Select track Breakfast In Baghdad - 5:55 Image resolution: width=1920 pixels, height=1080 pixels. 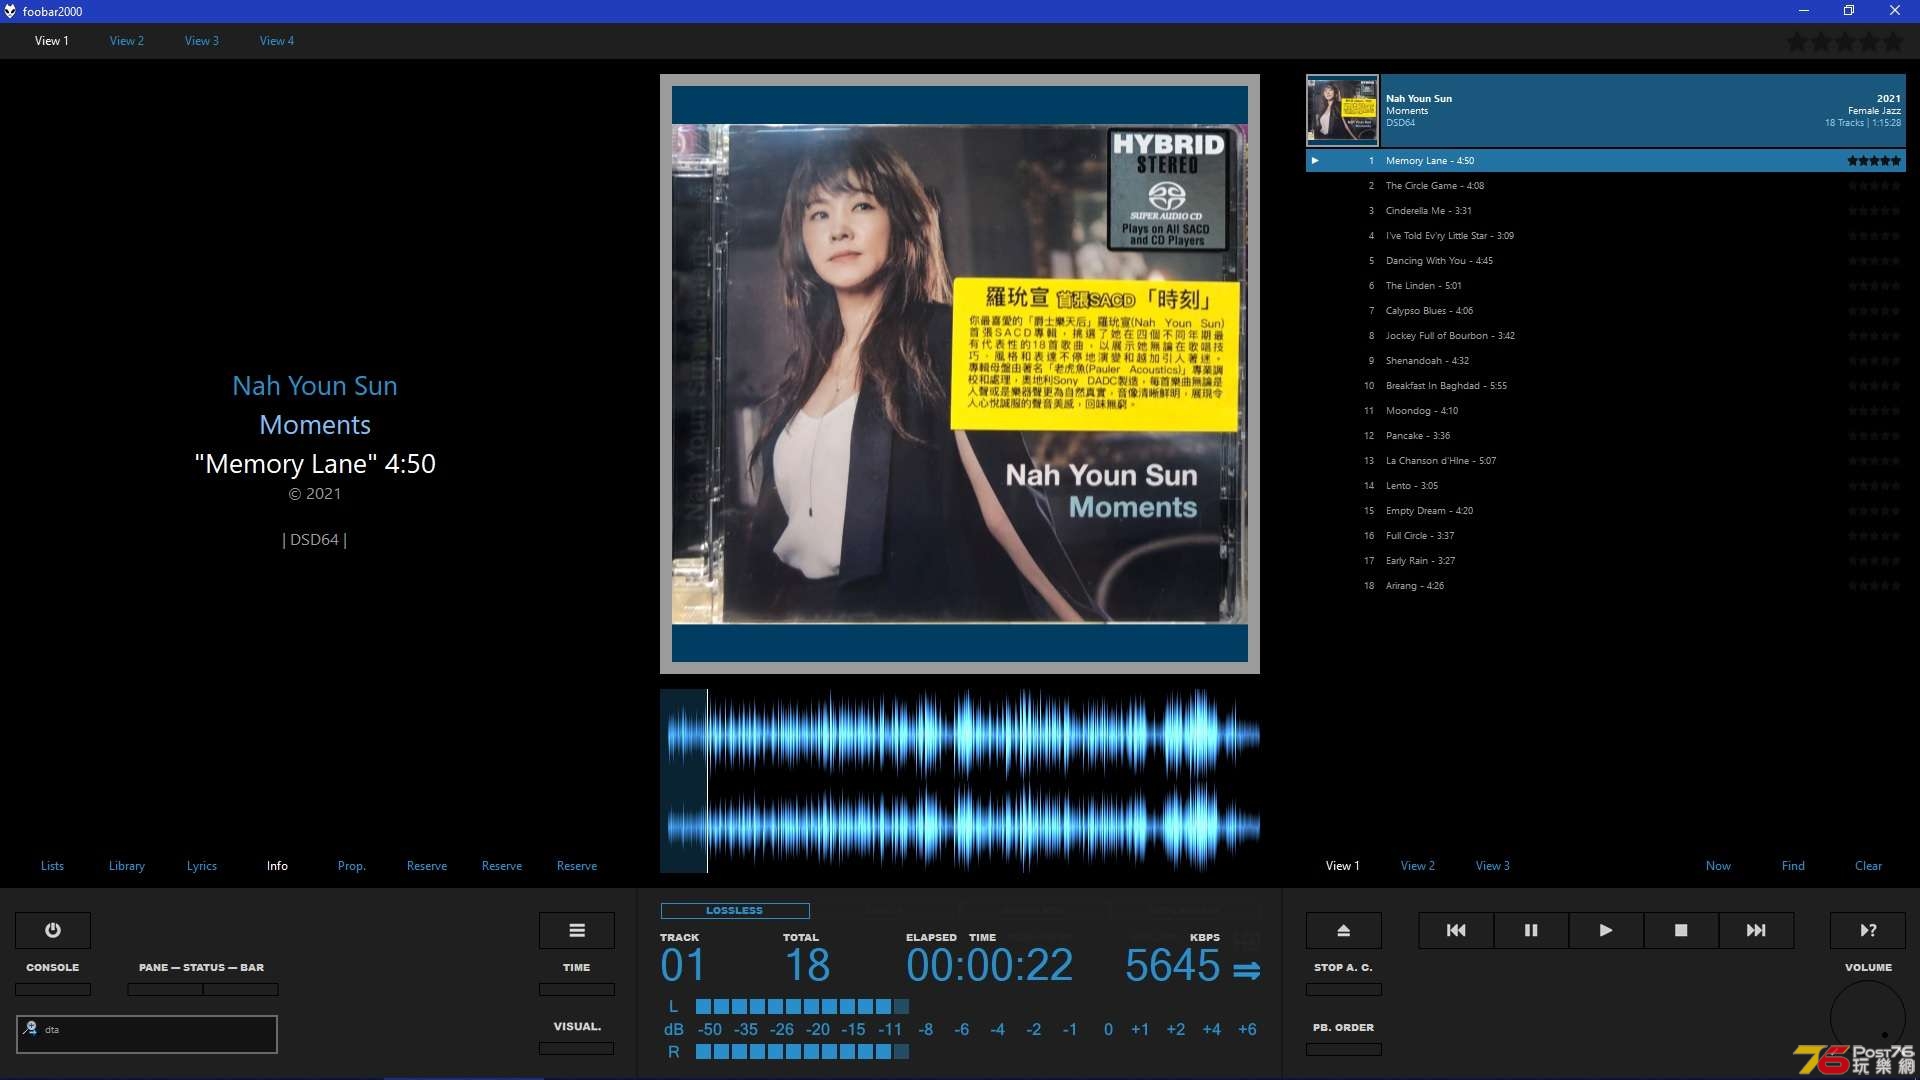[x=1606, y=386]
